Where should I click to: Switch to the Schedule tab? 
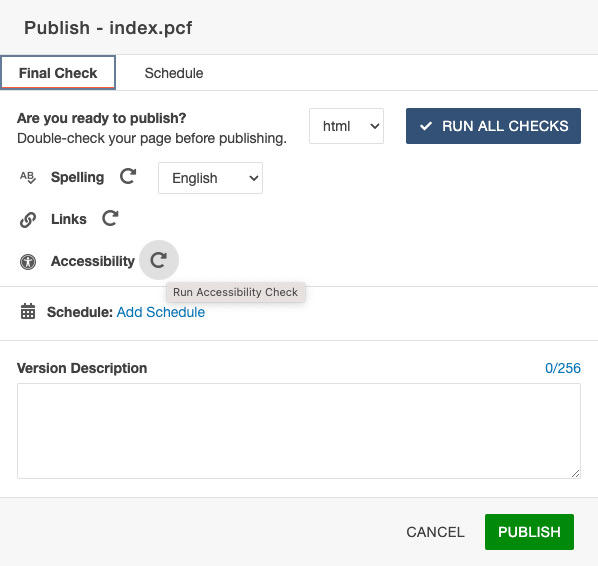[x=174, y=73]
